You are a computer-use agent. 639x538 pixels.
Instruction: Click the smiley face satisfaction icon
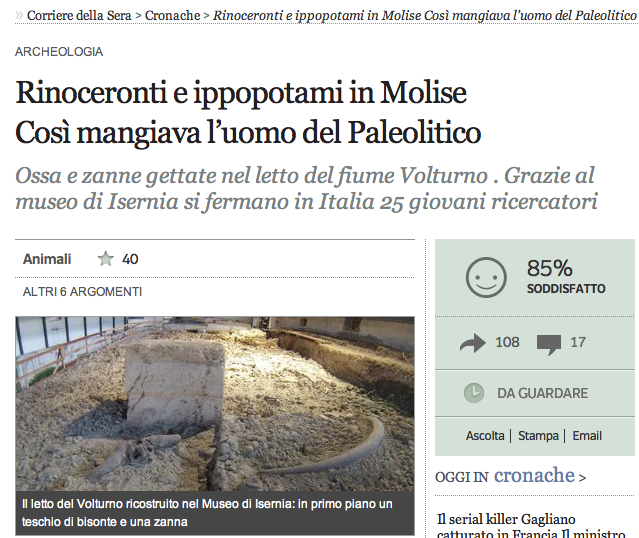(x=486, y=277)
